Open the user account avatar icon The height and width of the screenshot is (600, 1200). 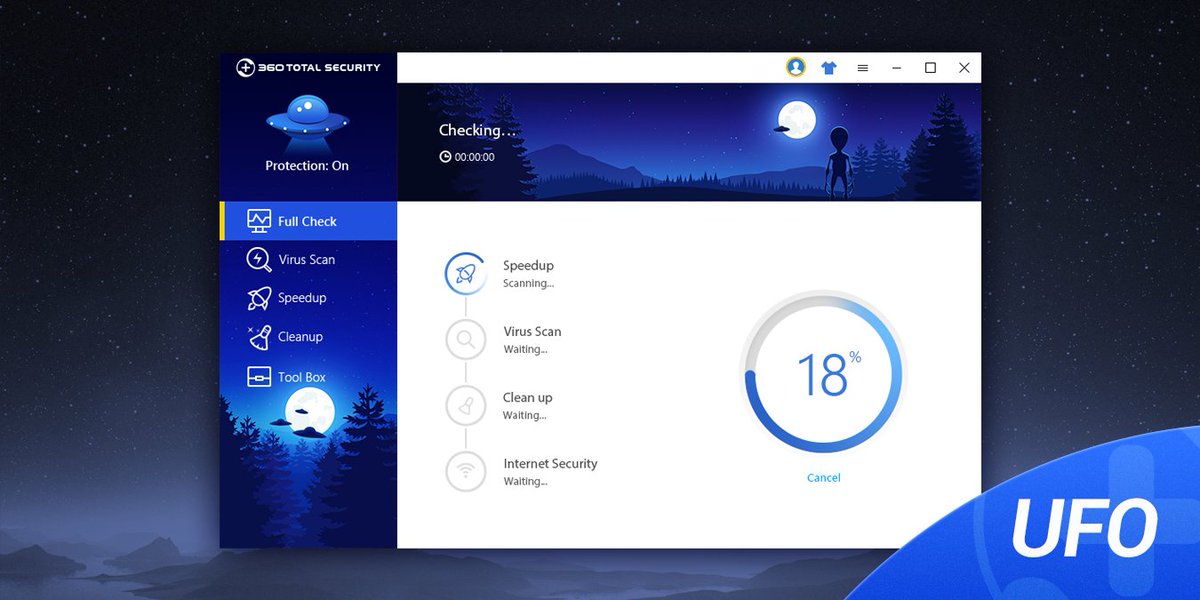click(x=796, y=67)
